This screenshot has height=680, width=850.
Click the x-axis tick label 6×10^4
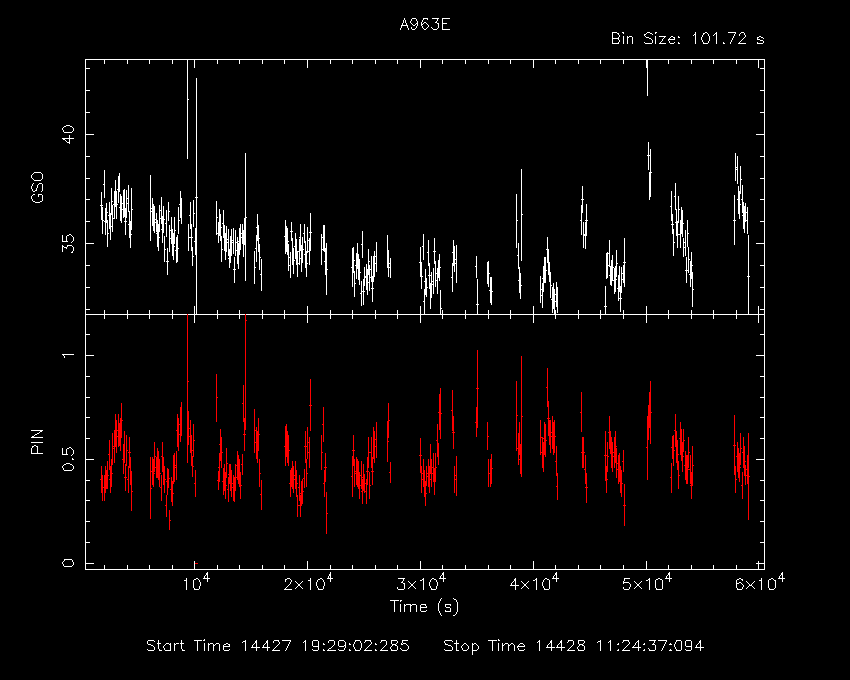point(759,583)
